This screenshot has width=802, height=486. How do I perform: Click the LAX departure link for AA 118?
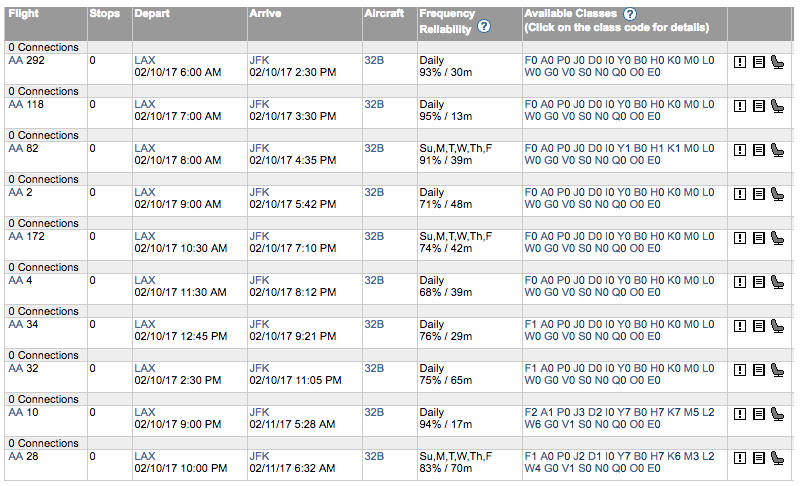click(145, 104)
